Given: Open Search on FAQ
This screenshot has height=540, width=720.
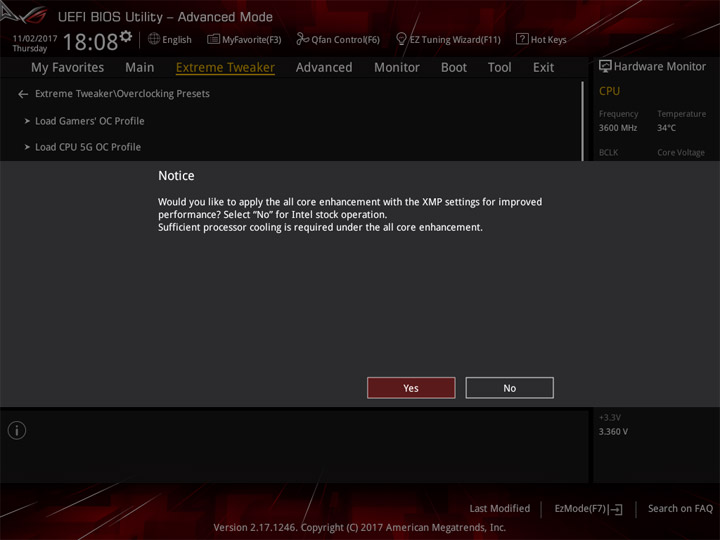Looking at the screenshot, I should 681,508.
